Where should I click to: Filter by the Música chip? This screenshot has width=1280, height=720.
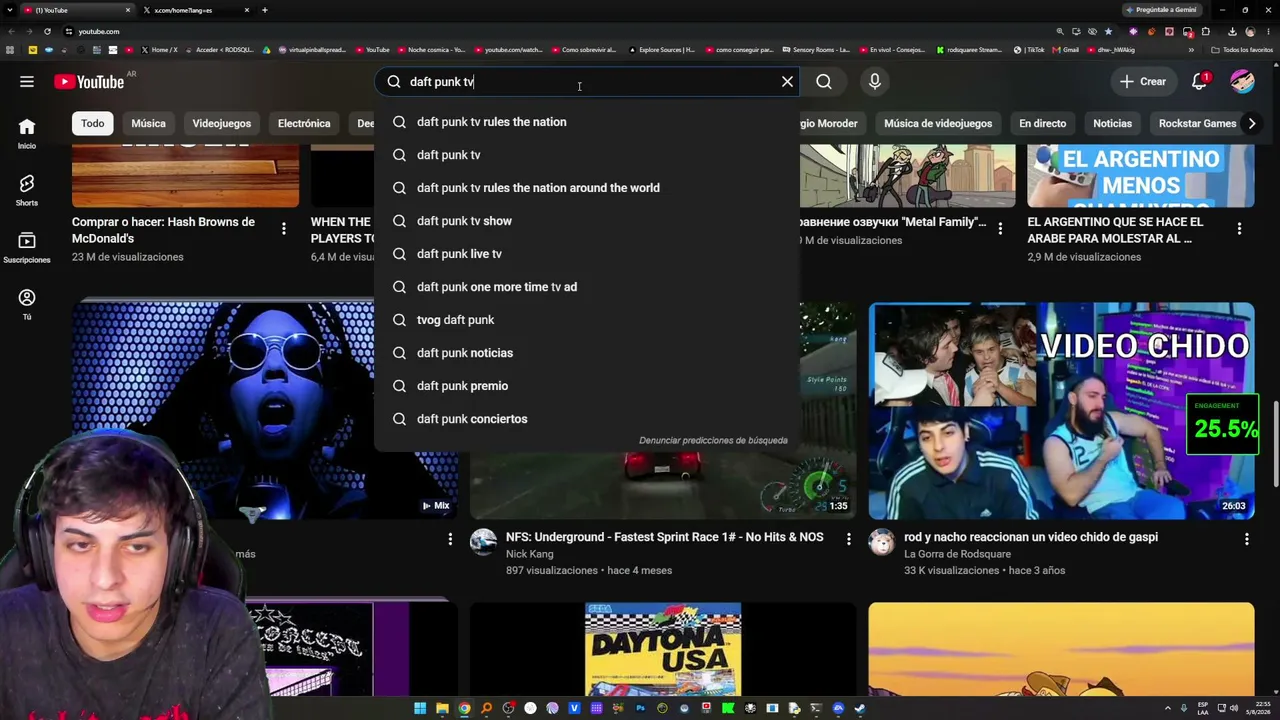[148, 123]
